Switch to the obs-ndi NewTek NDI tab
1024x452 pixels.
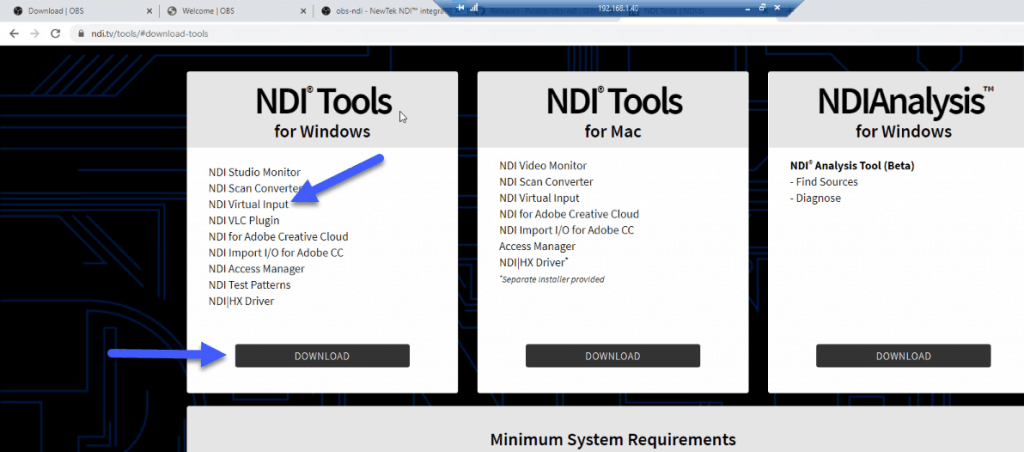385,11
